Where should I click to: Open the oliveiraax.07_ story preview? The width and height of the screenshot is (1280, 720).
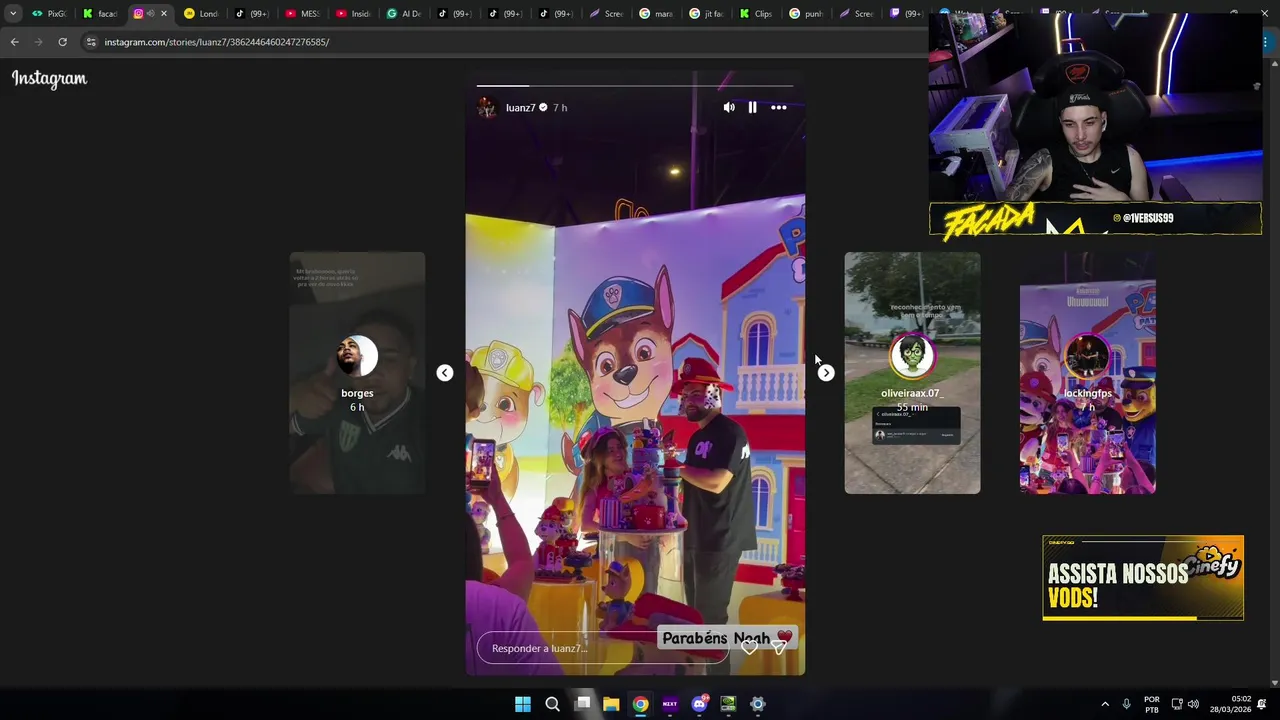[x=912, y=373]
